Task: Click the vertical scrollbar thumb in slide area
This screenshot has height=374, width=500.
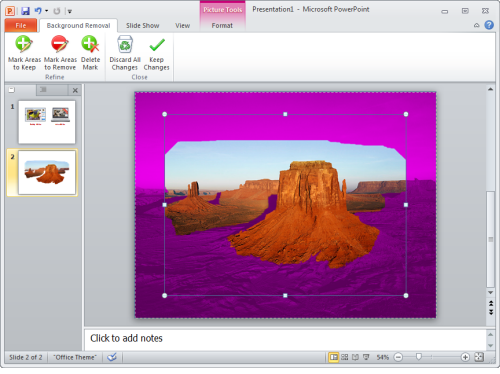Action: click(490, 239)
